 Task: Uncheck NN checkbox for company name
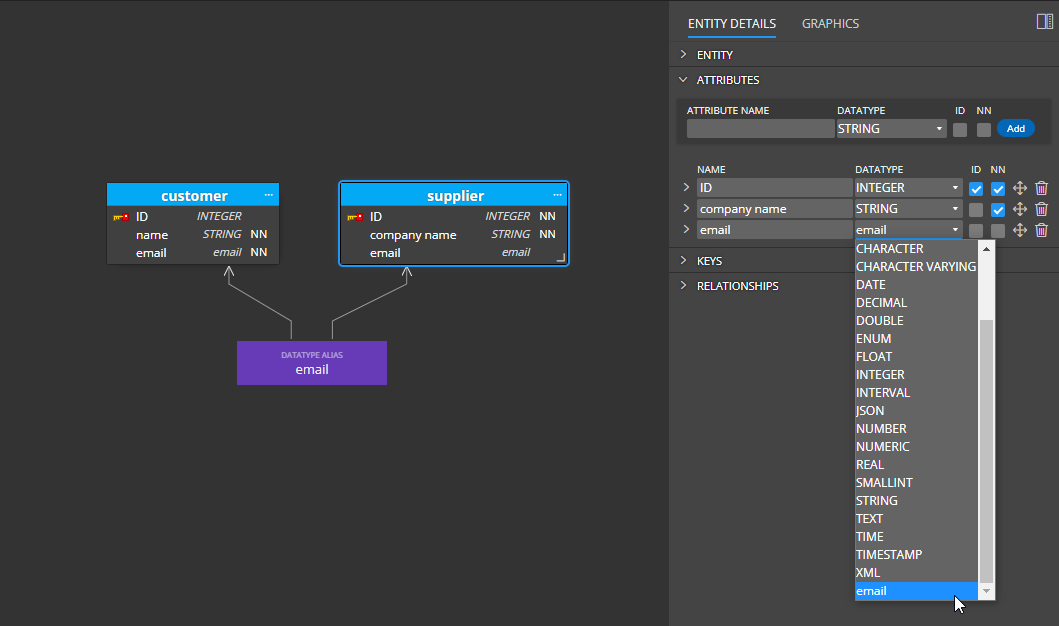[x=998, y=210]
